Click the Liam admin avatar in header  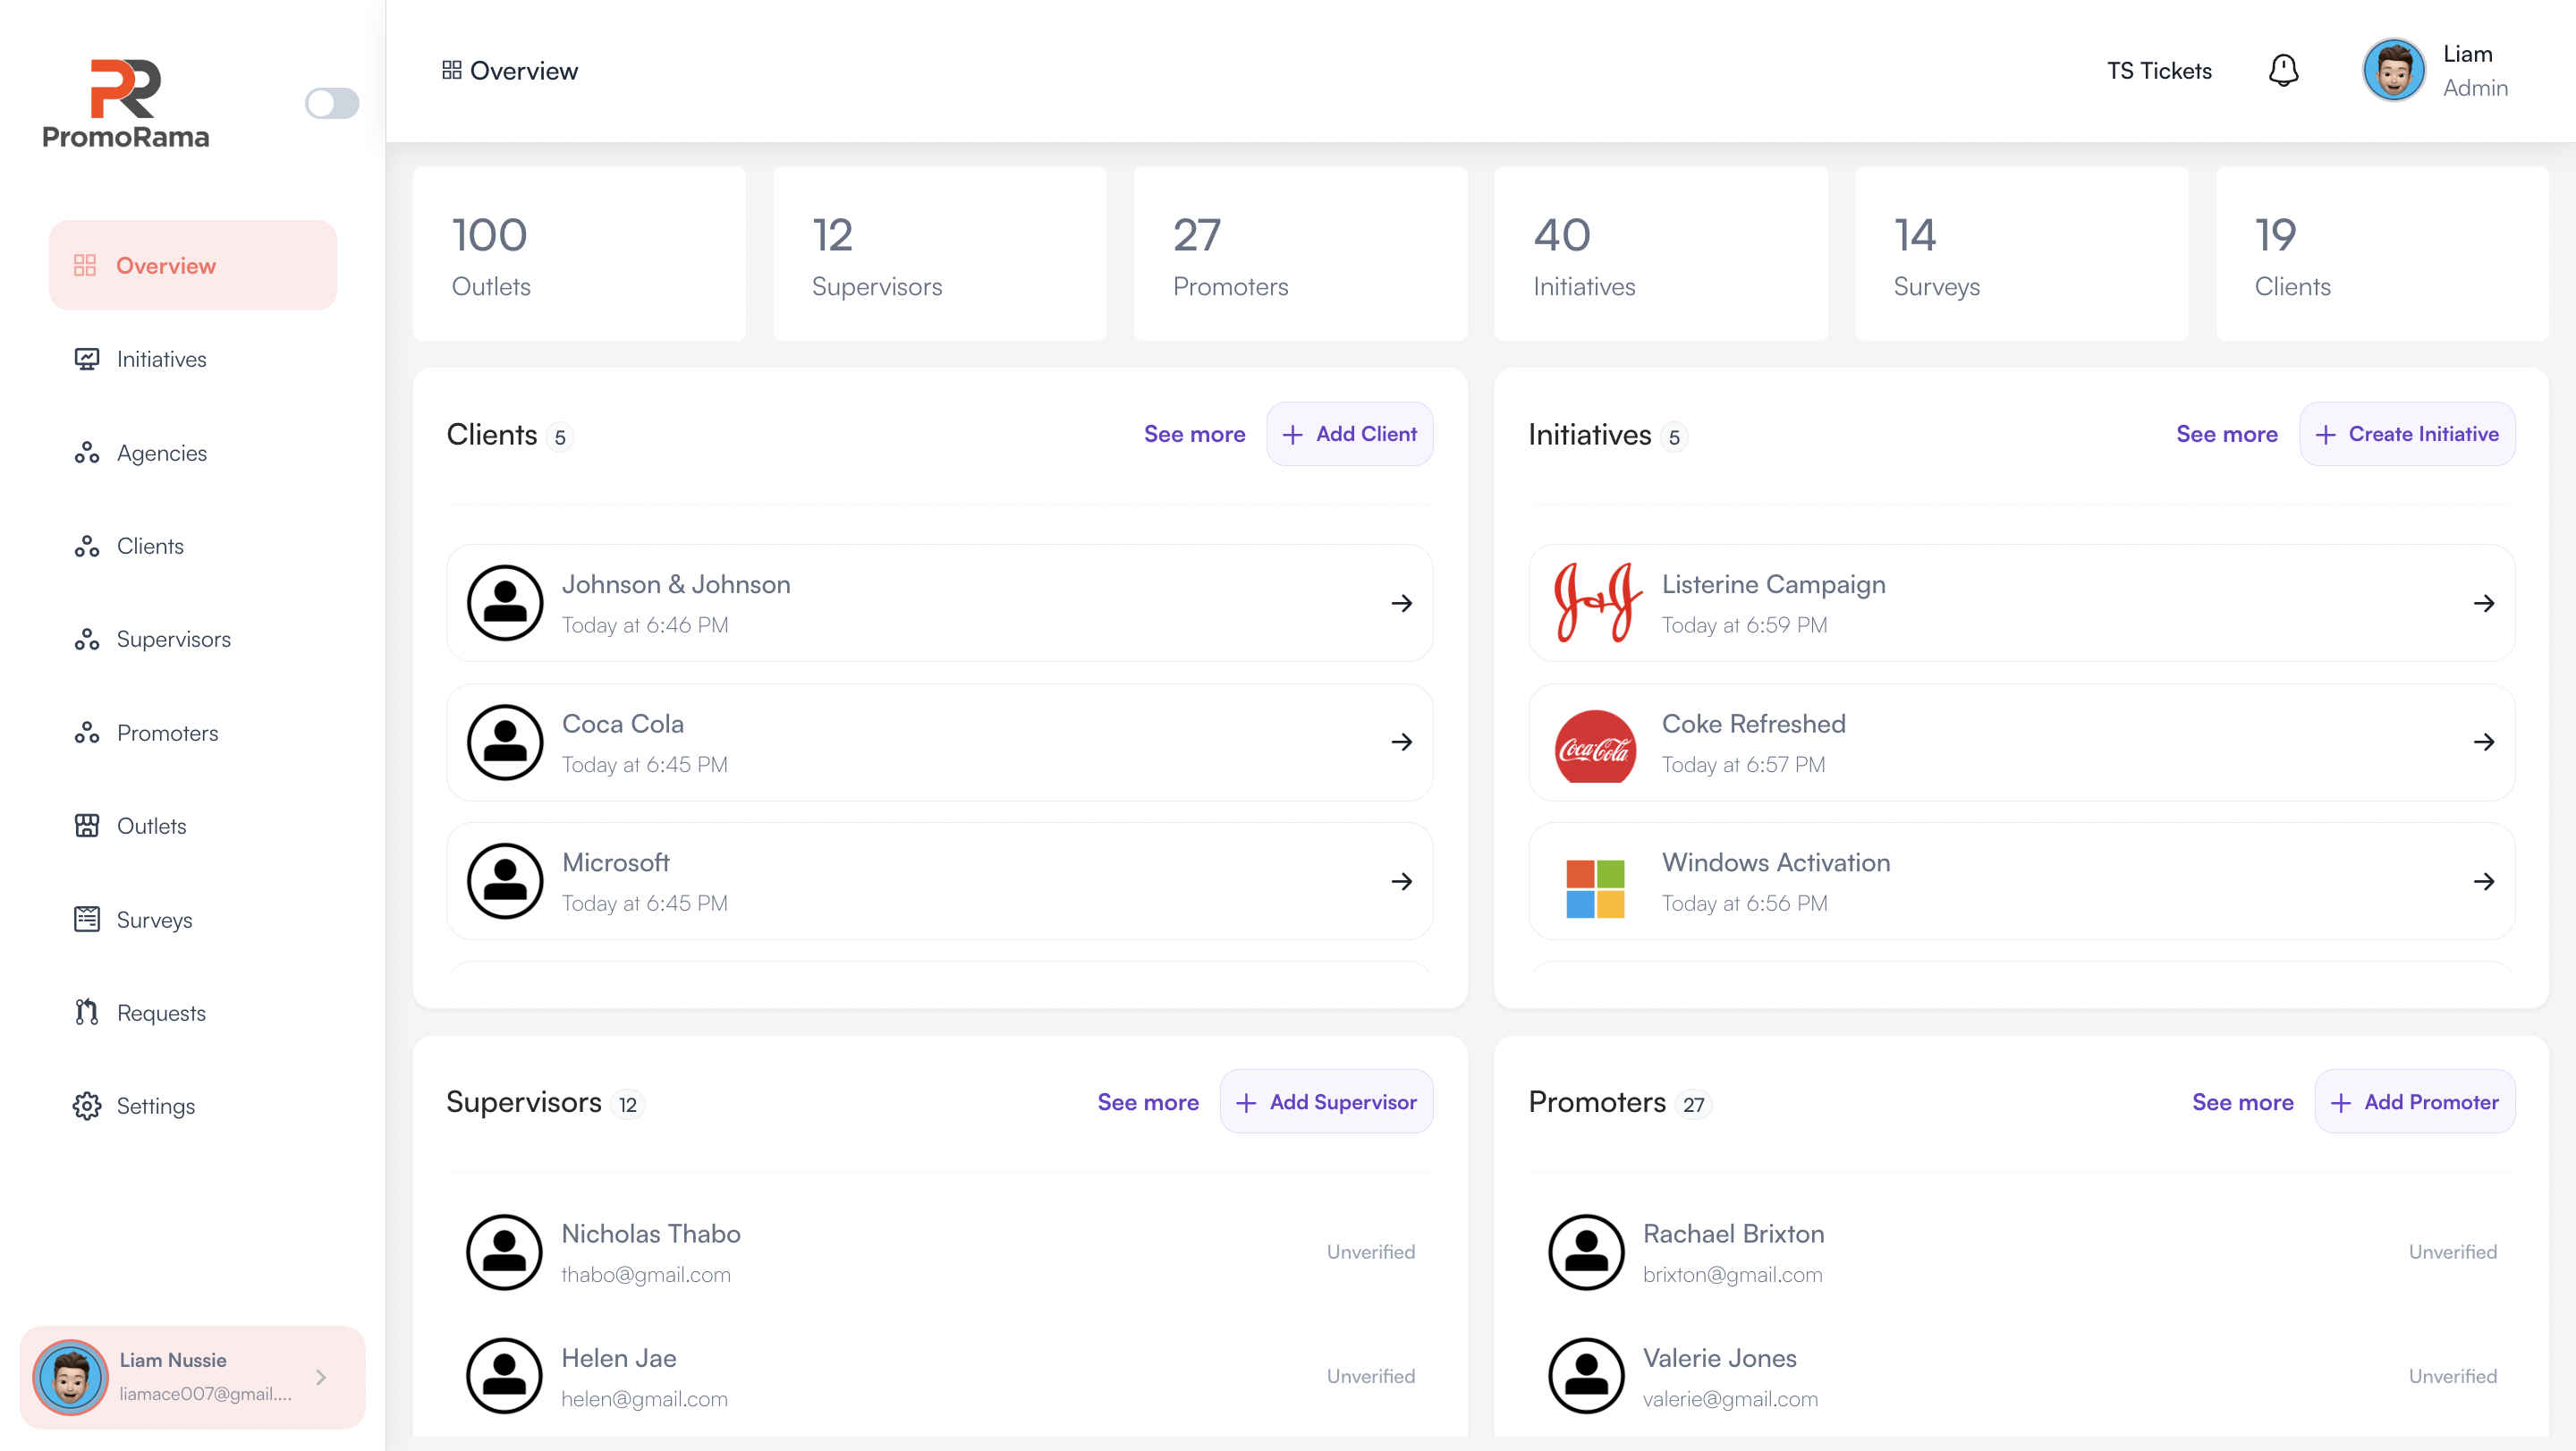2393,71
